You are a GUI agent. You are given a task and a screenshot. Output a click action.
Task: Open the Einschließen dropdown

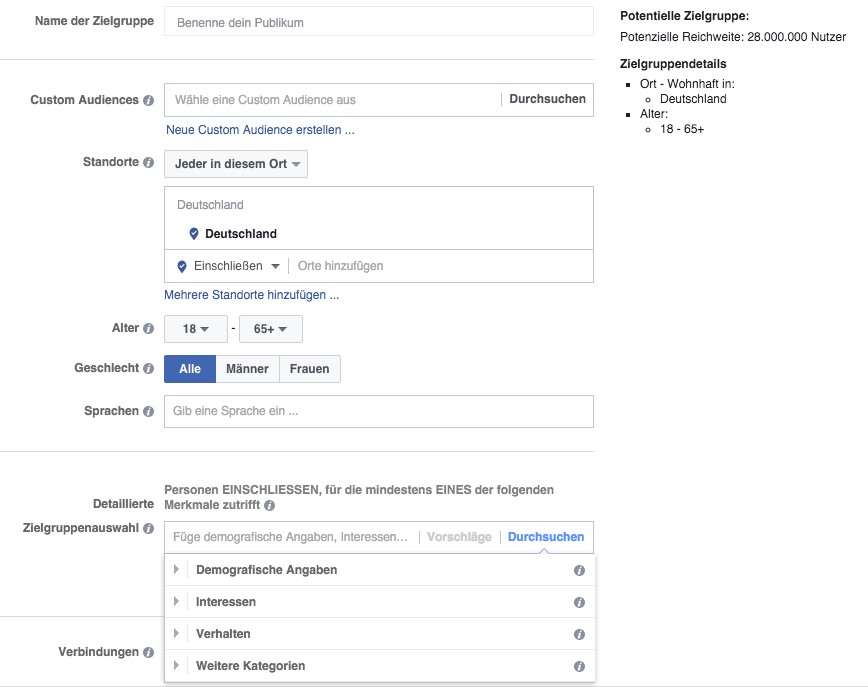point(236,266)
